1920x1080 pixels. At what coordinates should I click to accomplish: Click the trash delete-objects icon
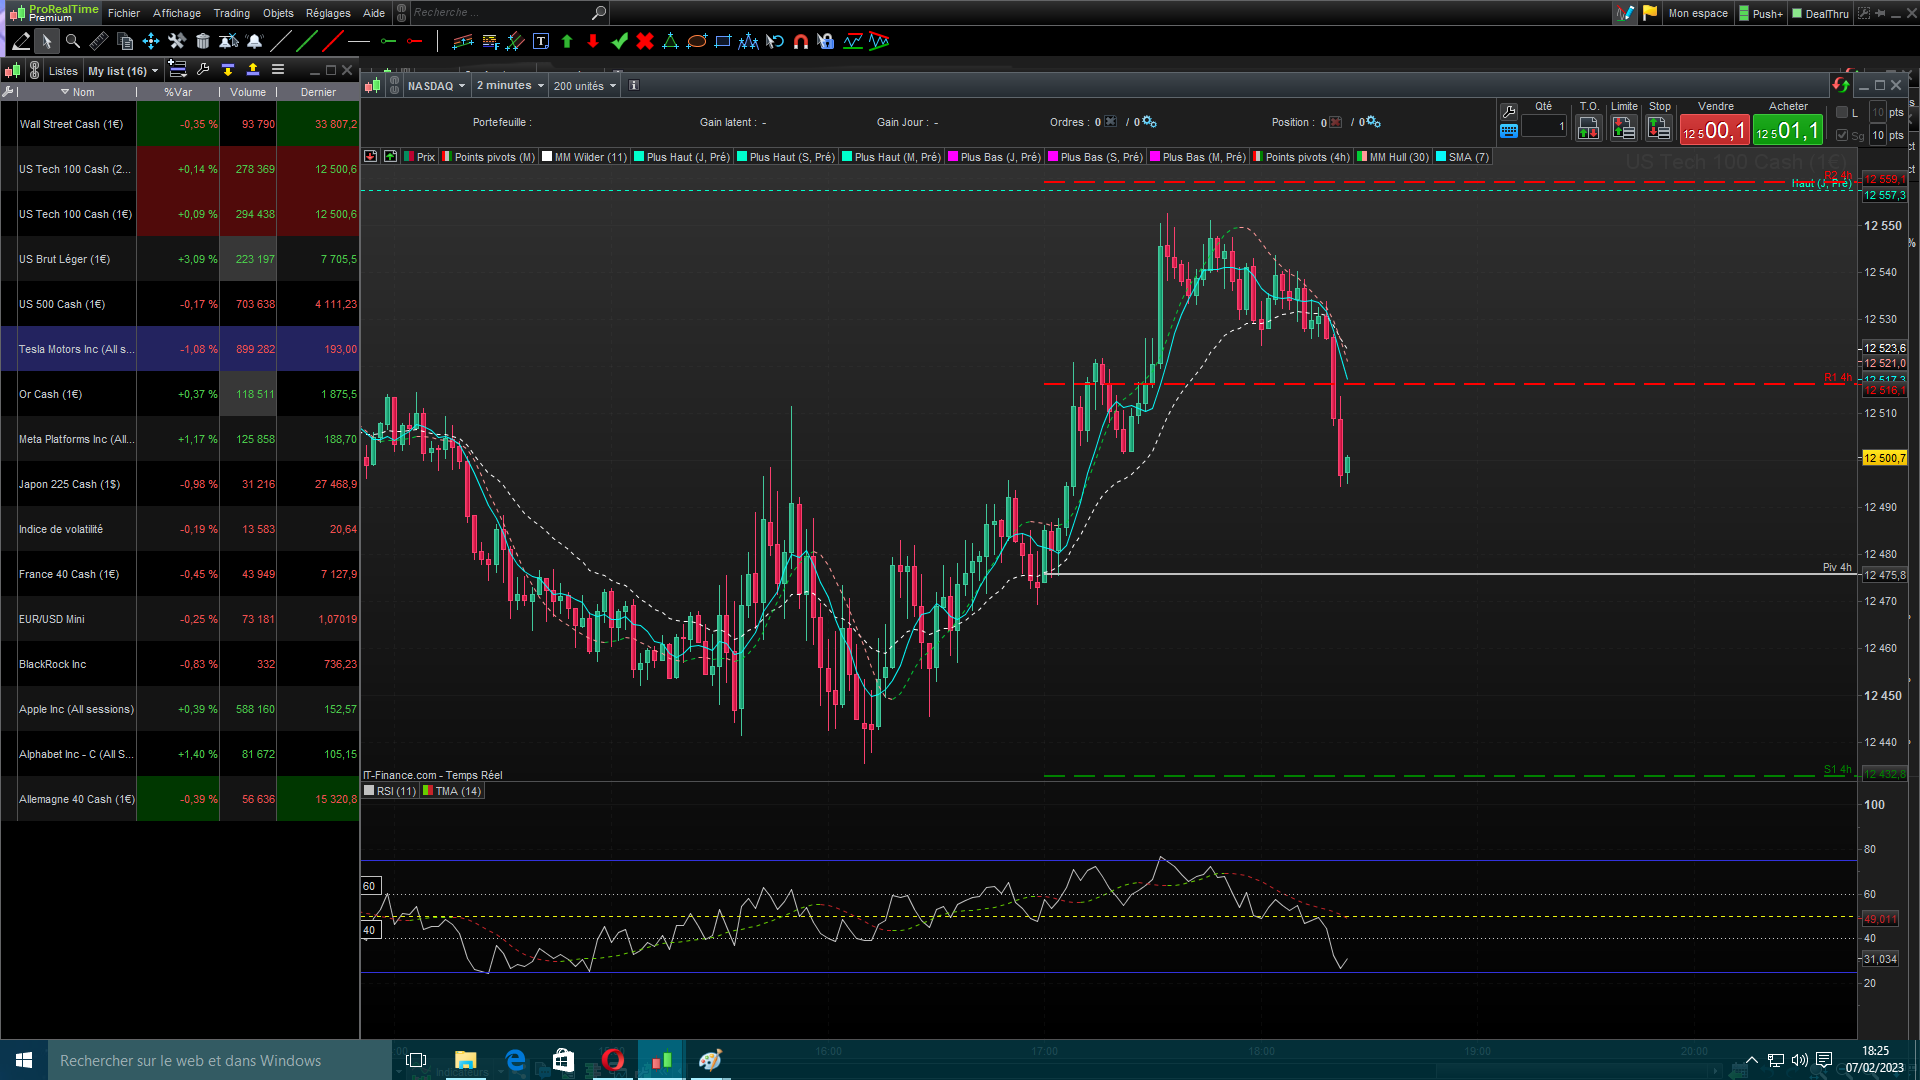tap(203, 41)
